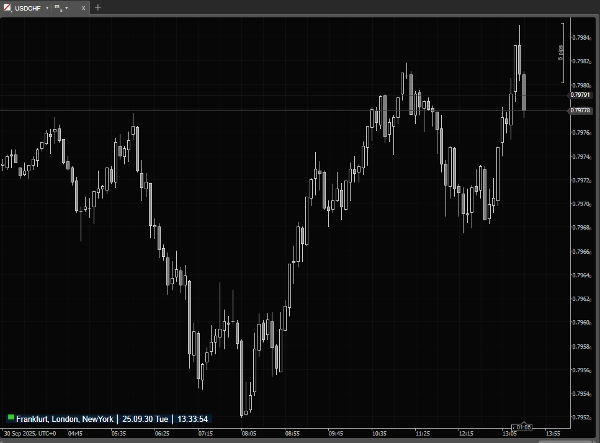
Task: Click the chart layout icon in the tab
Action: coord(56,7)
